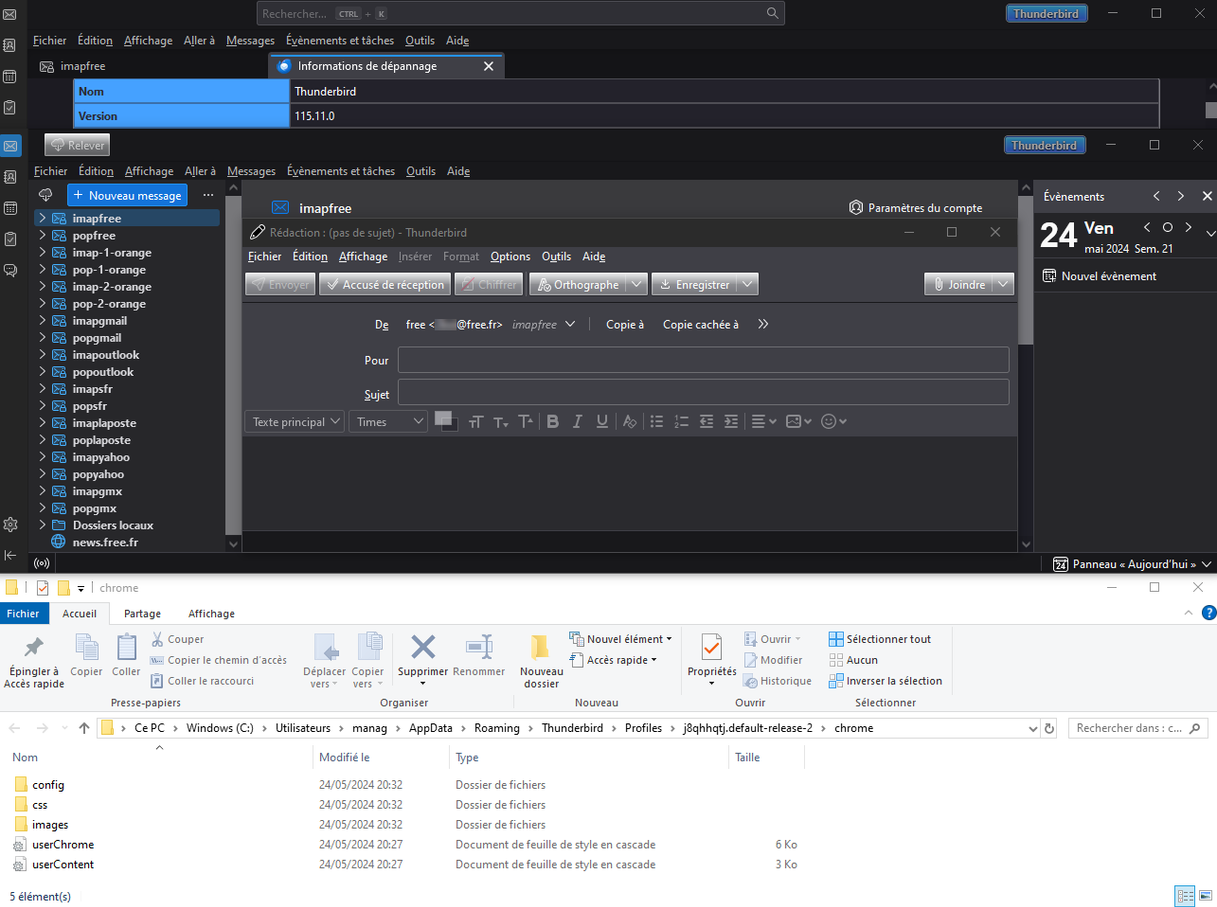Toggle italic in compose formatting toolbar
Image resolution: width=1217 pixels, height=907 pixels.
point(578,422)
